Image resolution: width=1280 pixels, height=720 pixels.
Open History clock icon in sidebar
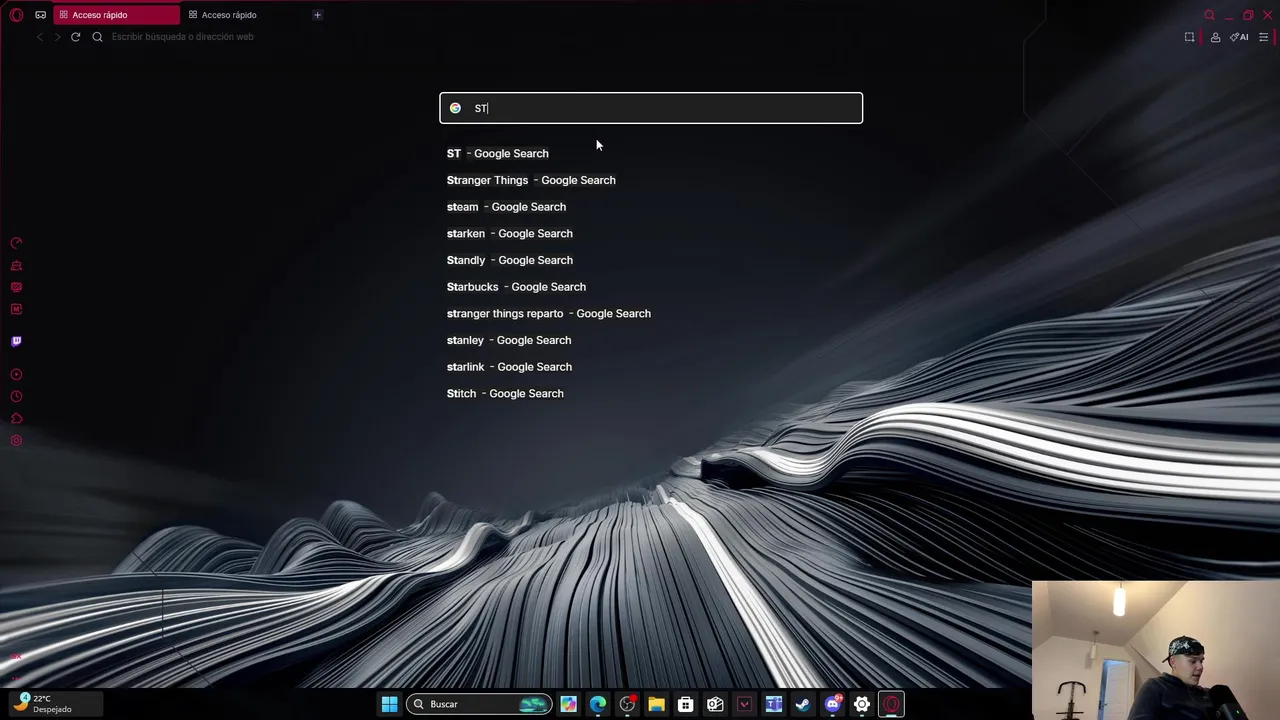coord(16,396)
